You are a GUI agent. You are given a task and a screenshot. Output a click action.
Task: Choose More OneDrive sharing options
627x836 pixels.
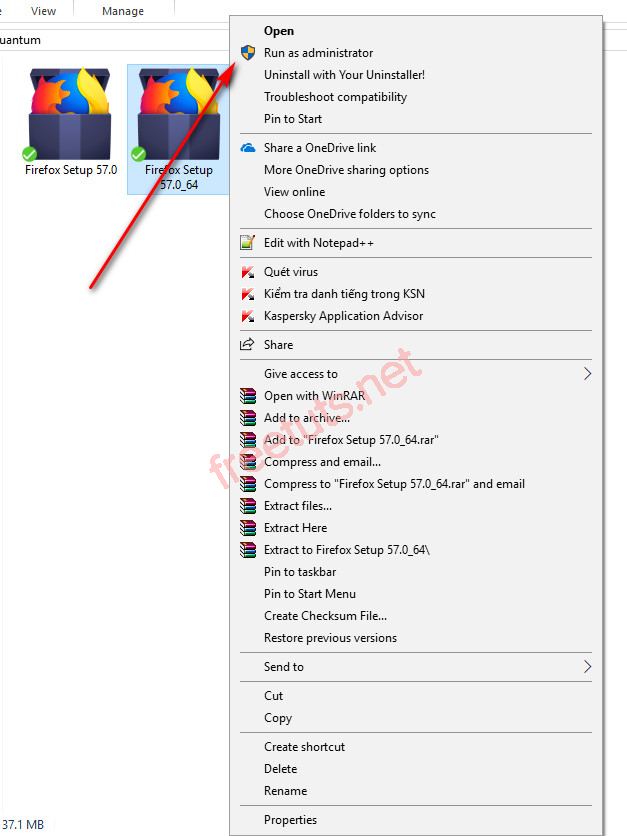tap(416, 170)
